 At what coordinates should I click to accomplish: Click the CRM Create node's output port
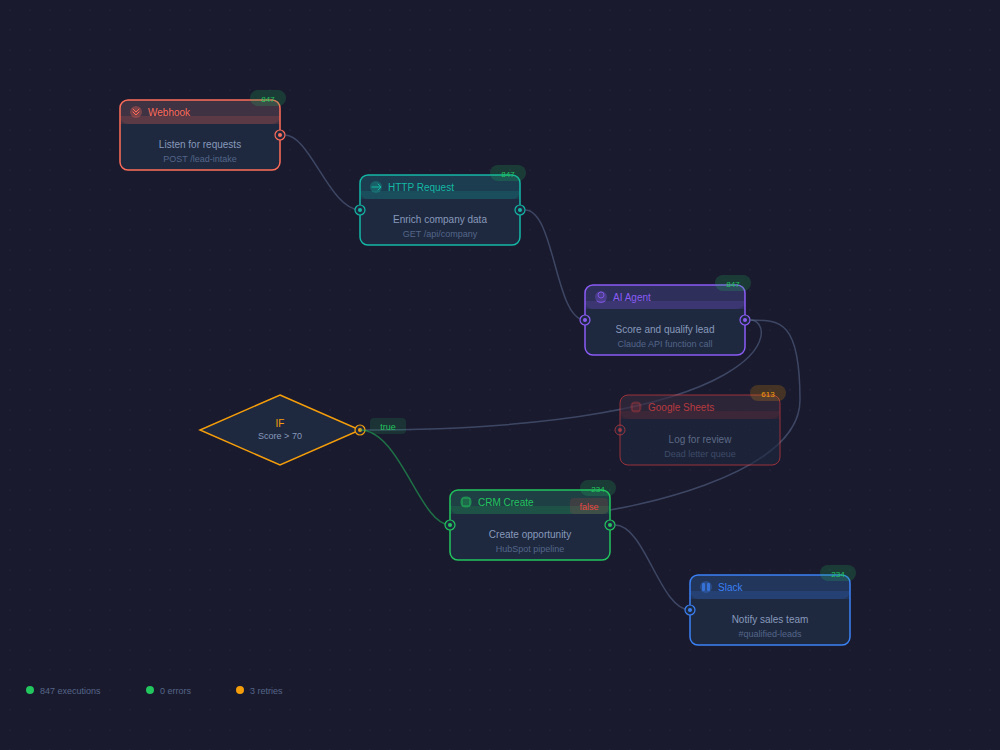(610, 525)
